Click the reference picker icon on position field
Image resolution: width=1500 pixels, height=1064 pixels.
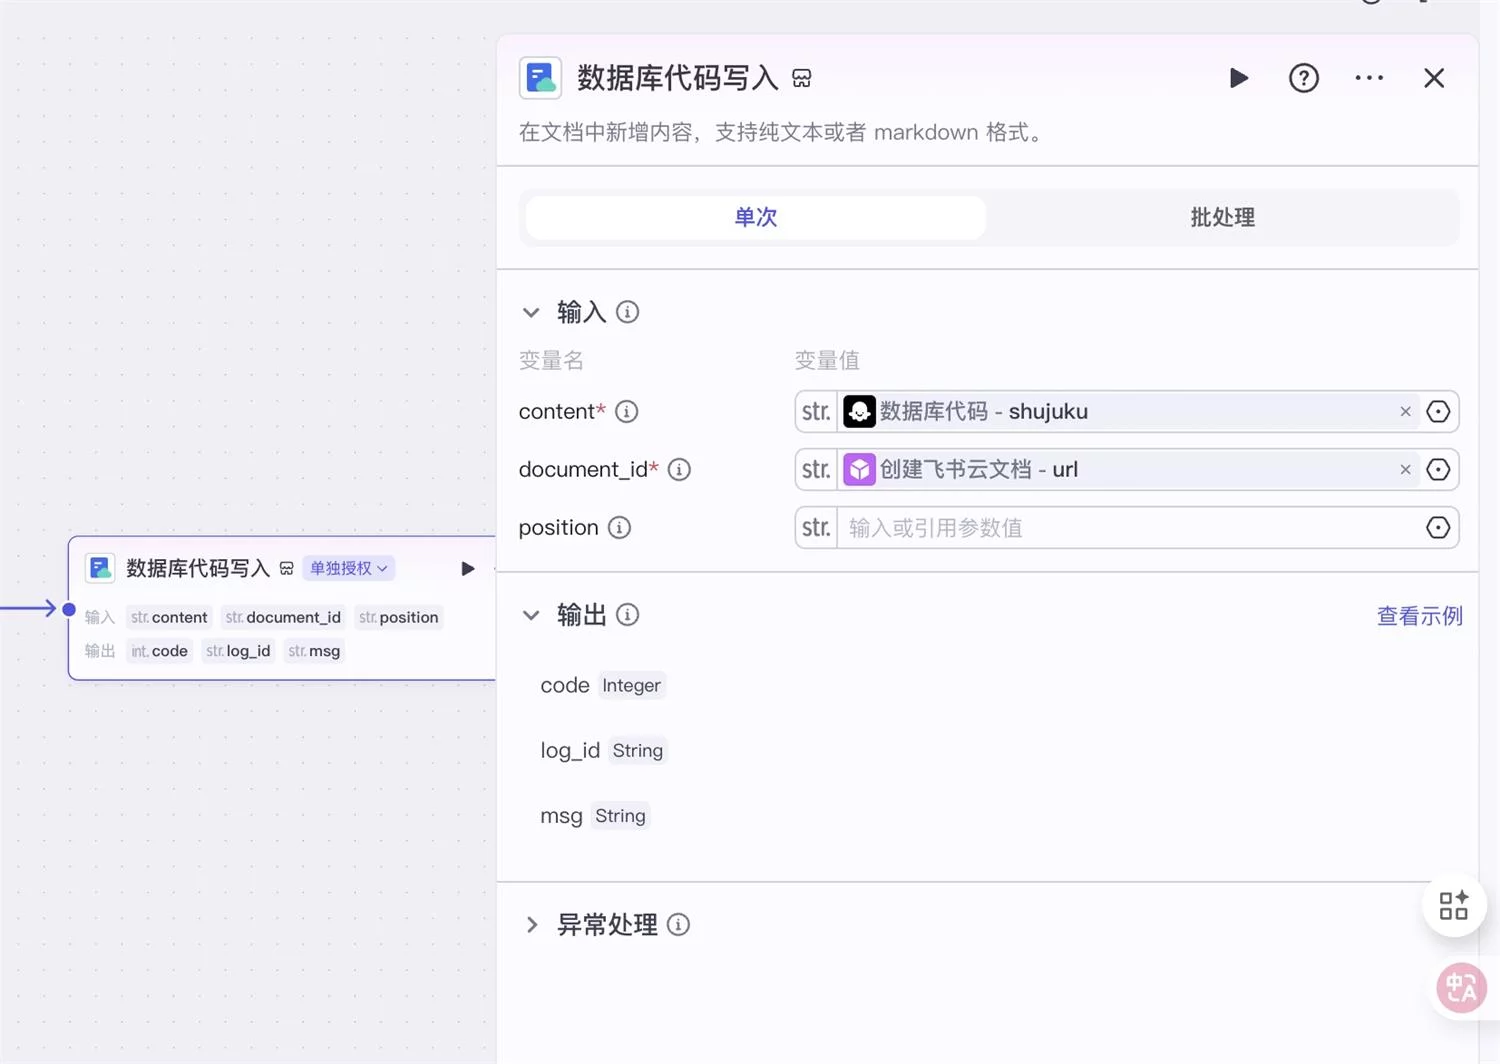[x=1438, y=527]
